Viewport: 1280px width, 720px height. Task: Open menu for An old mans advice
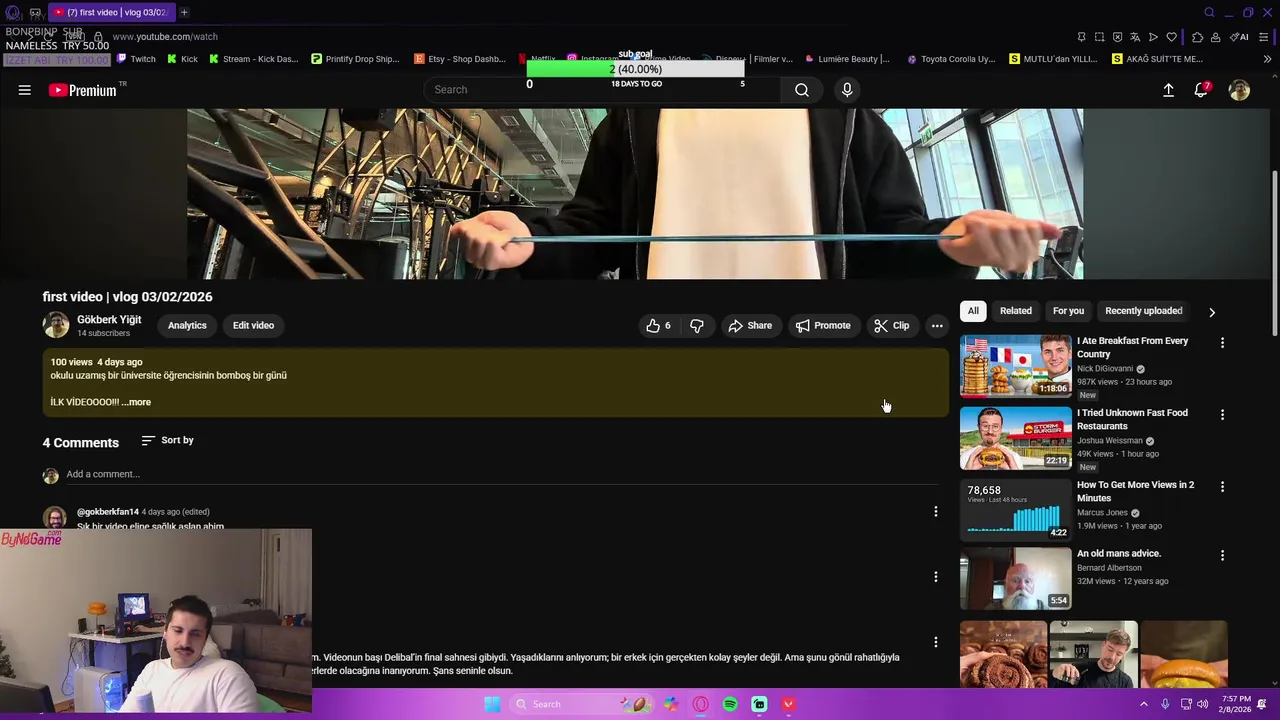tap(1222, 555)
